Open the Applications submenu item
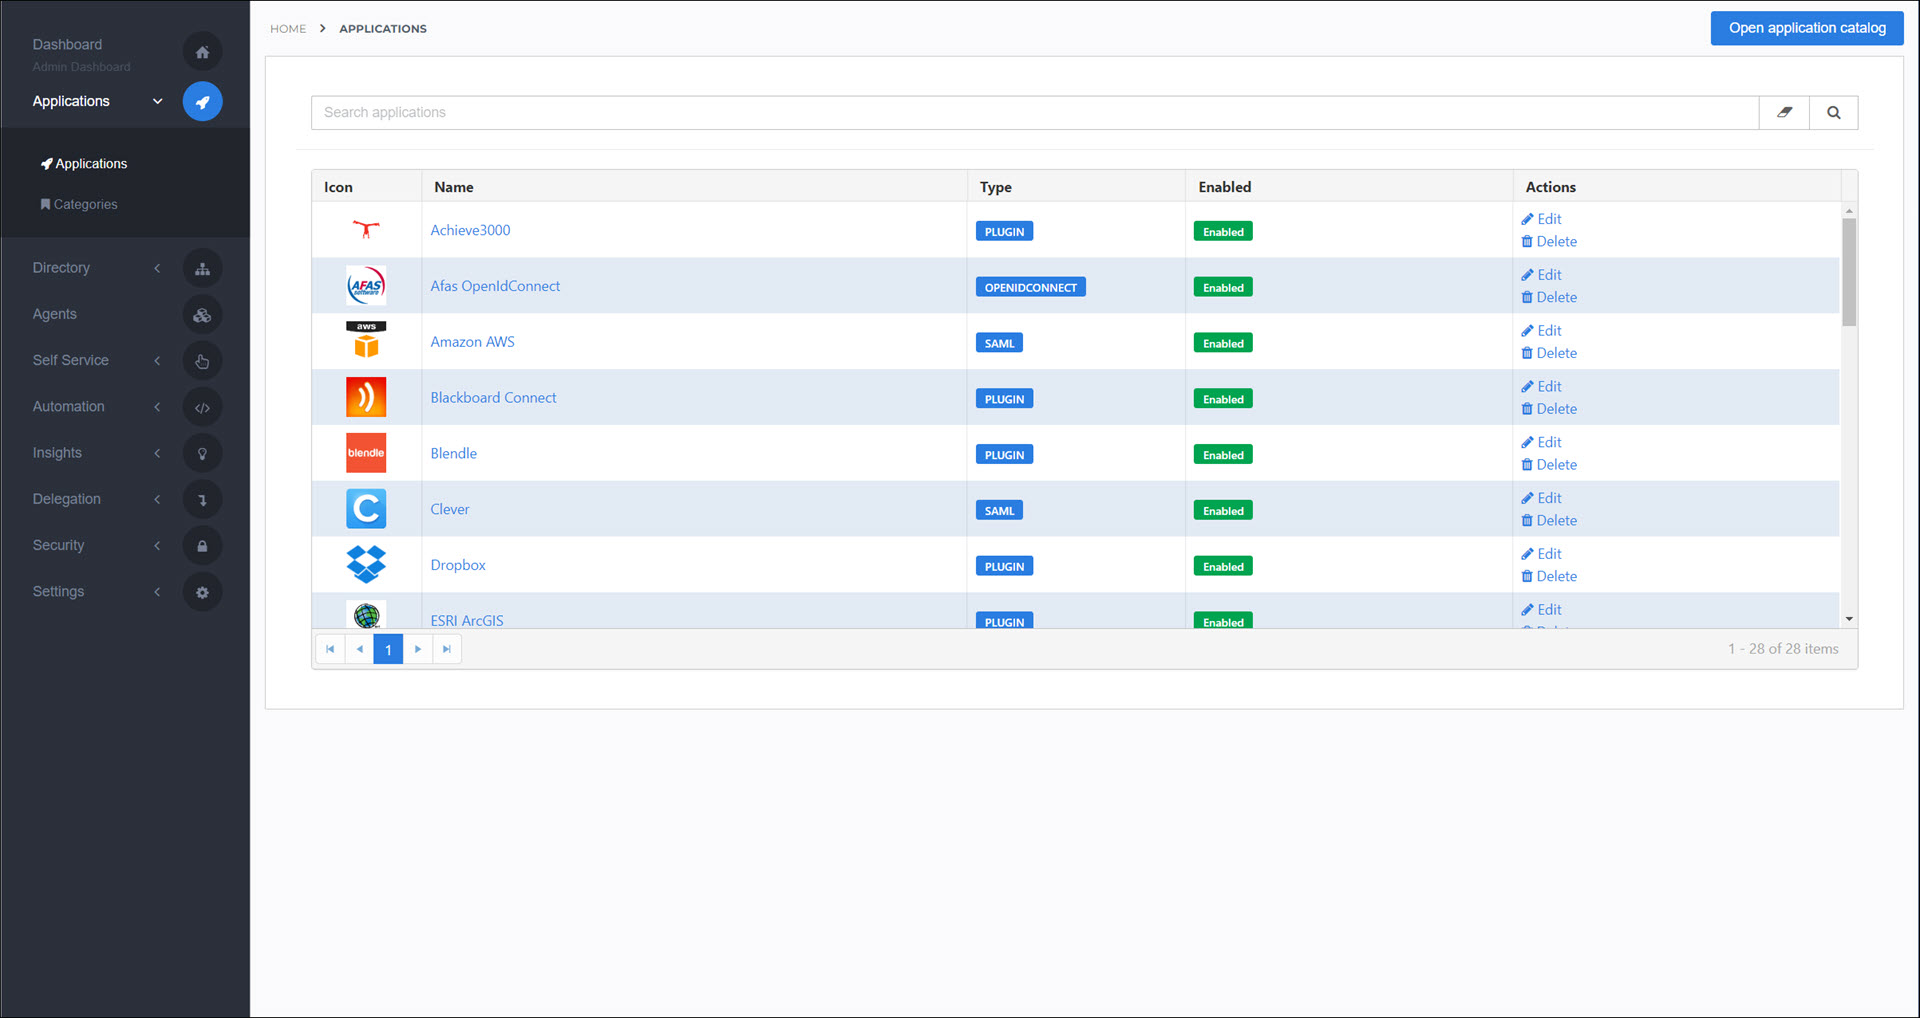Image resolution: width=1920 pixels, height=1019 pixels. click(x=84, y=164)
